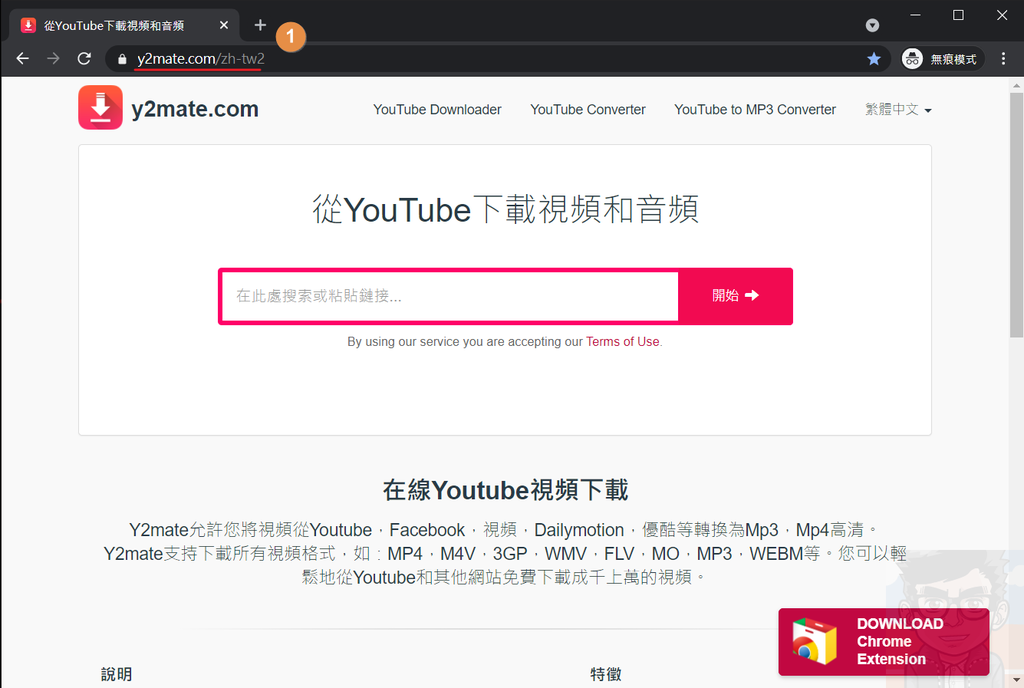Click the scrollbar down arrow
Screen dimensions: 1024x688
click(x=1017, y=681)
